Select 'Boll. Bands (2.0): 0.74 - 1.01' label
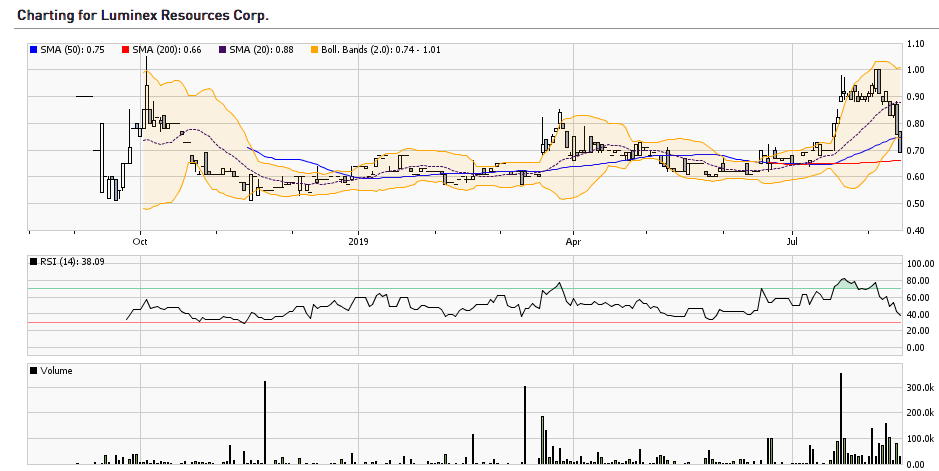 point(381,50)
